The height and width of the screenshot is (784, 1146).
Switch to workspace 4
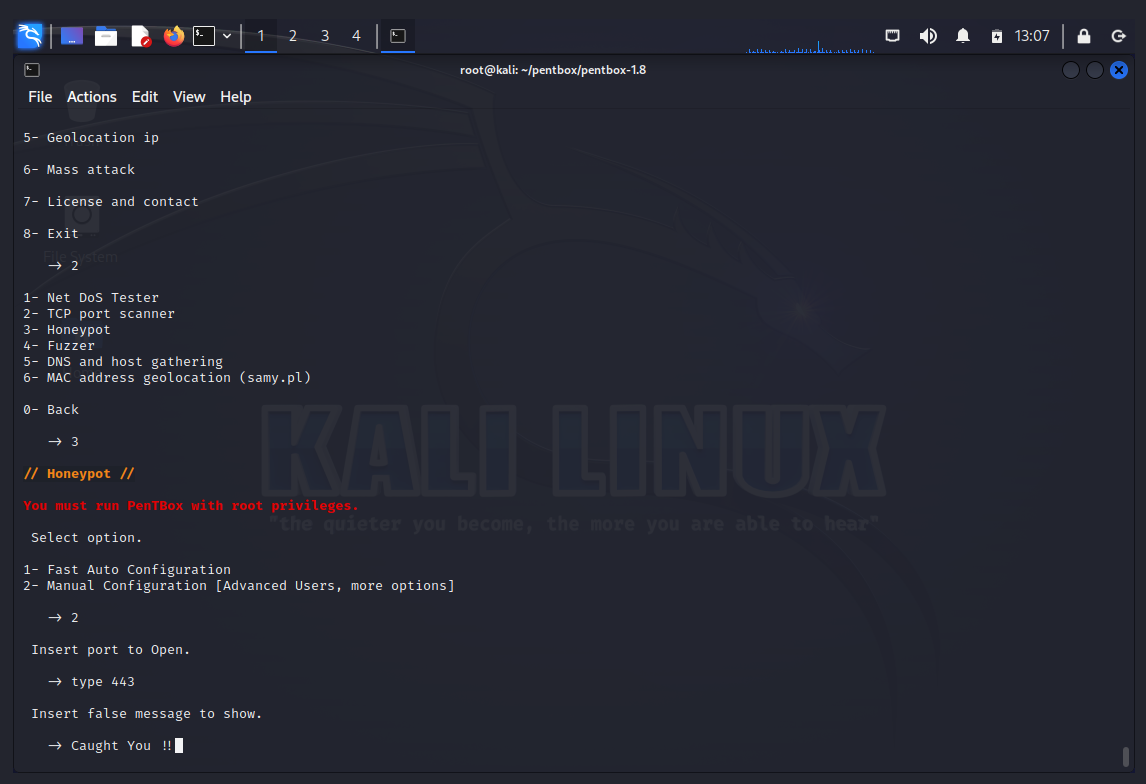pos(356,36)
